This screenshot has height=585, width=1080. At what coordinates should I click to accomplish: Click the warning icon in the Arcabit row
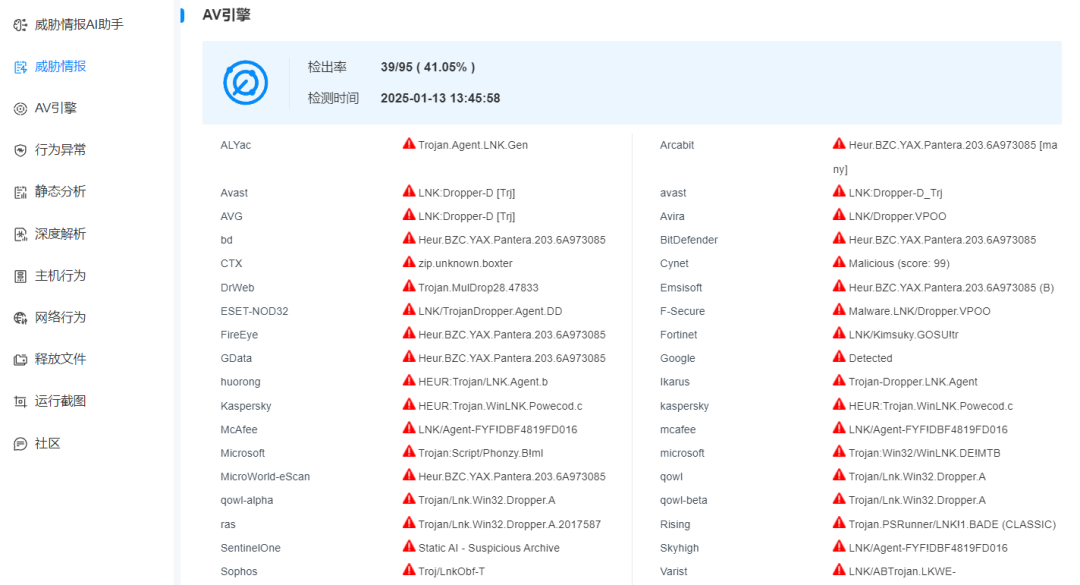[839, 143]
